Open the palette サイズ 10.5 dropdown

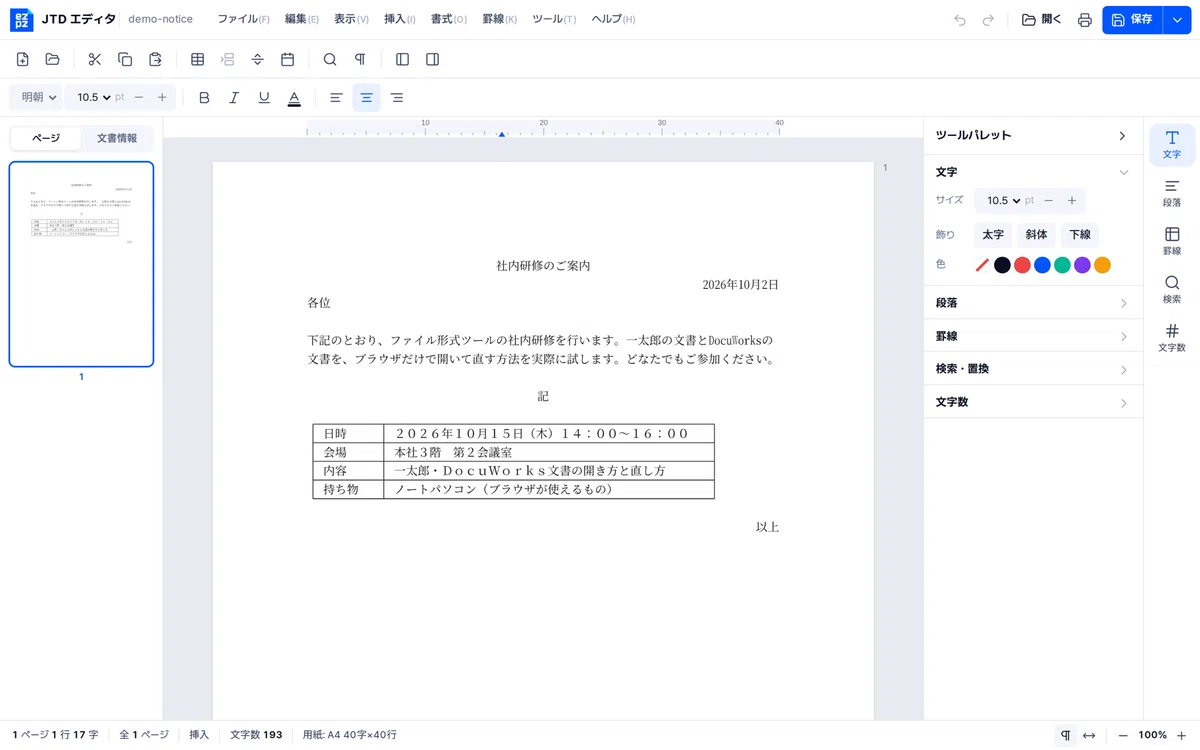(x=1005, y=200)
